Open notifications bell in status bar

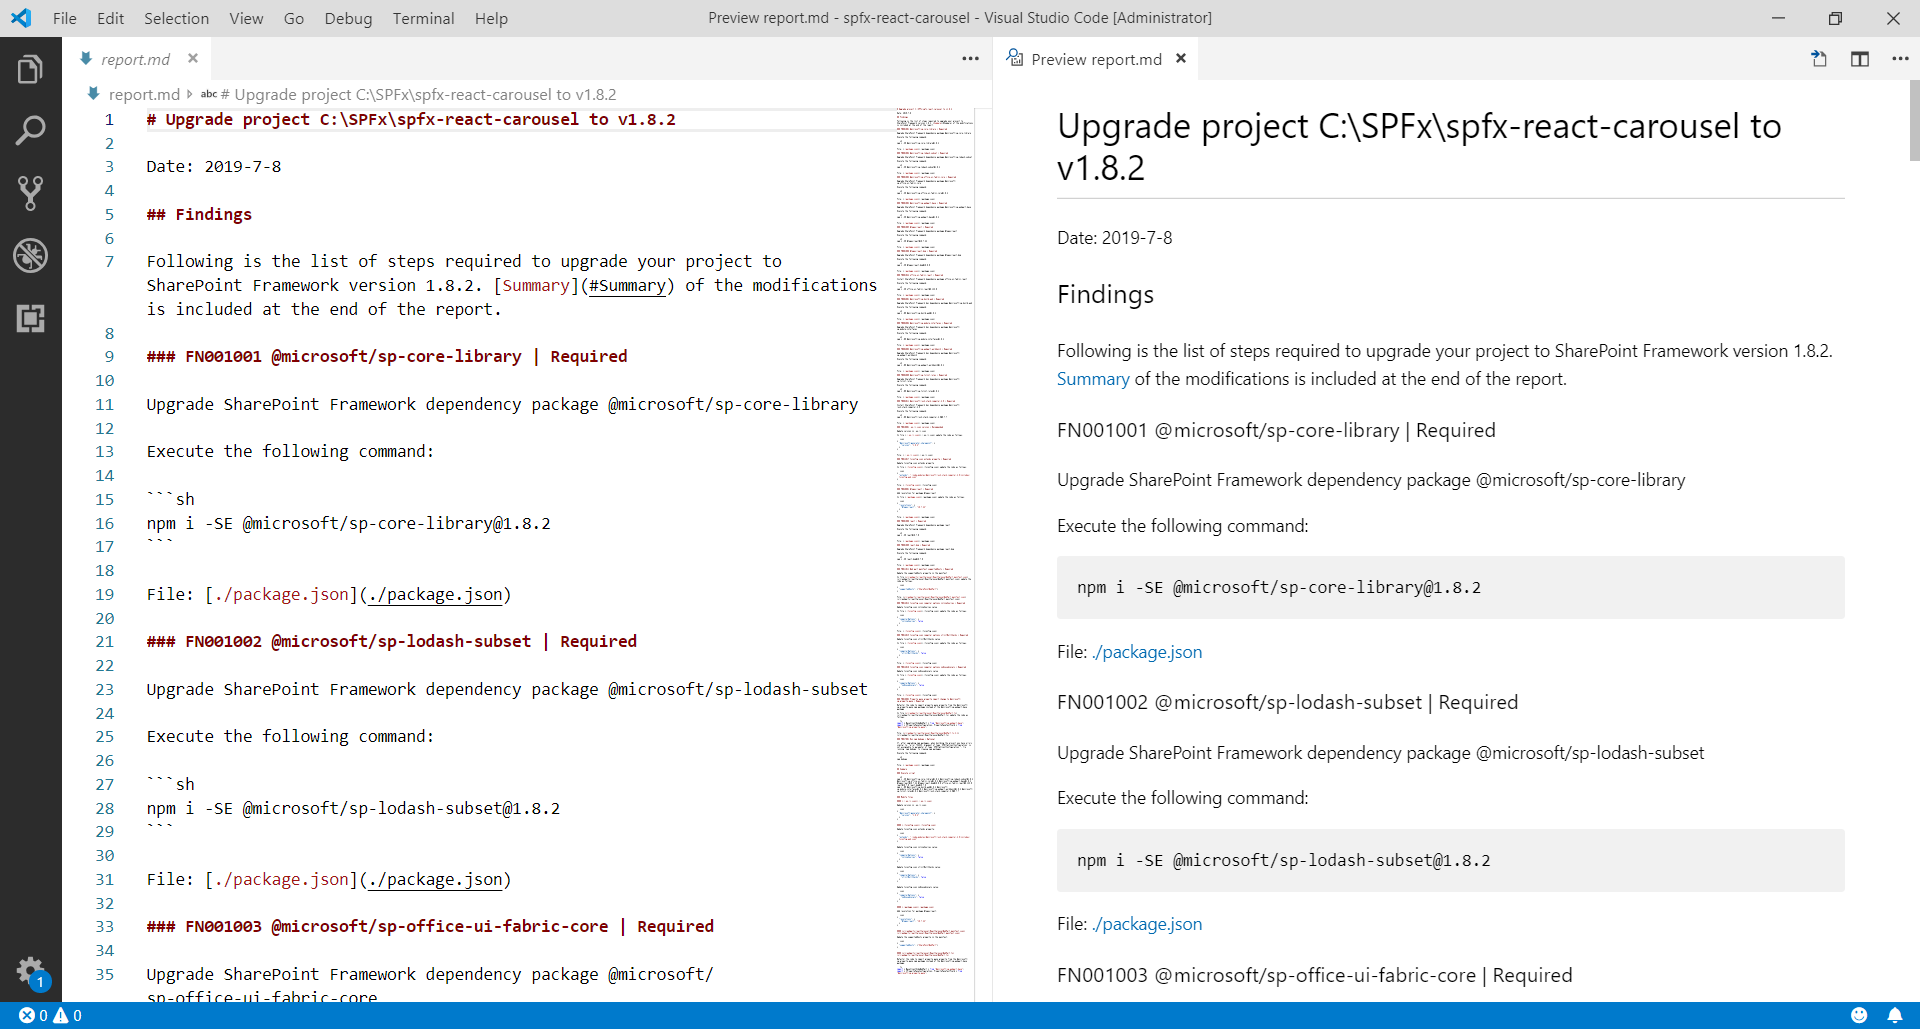point(1894,1016)
